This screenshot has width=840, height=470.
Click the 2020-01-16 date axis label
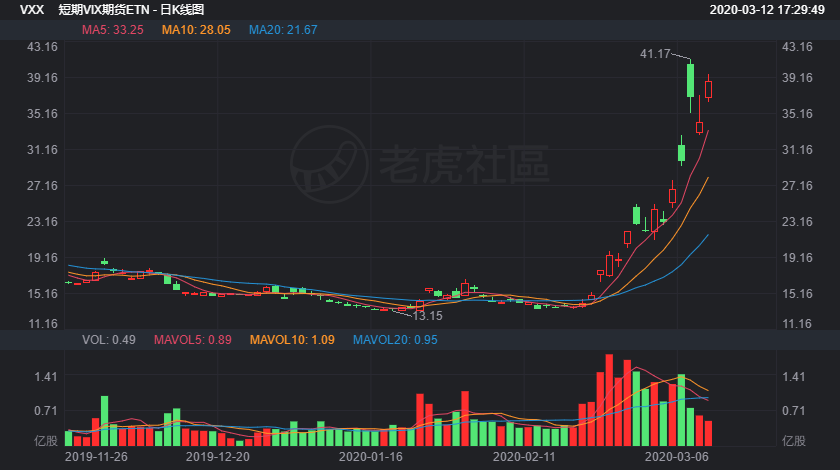pos(371,457)
